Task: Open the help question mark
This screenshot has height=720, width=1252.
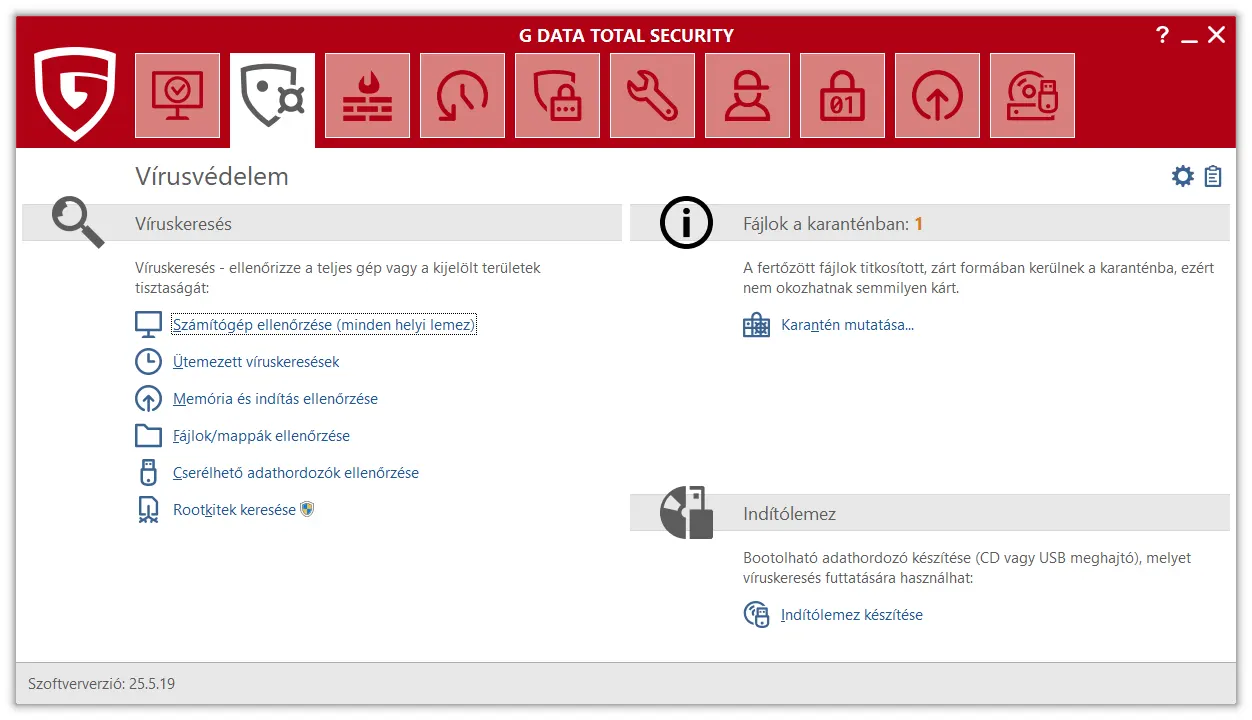Action: (1162, 36)
